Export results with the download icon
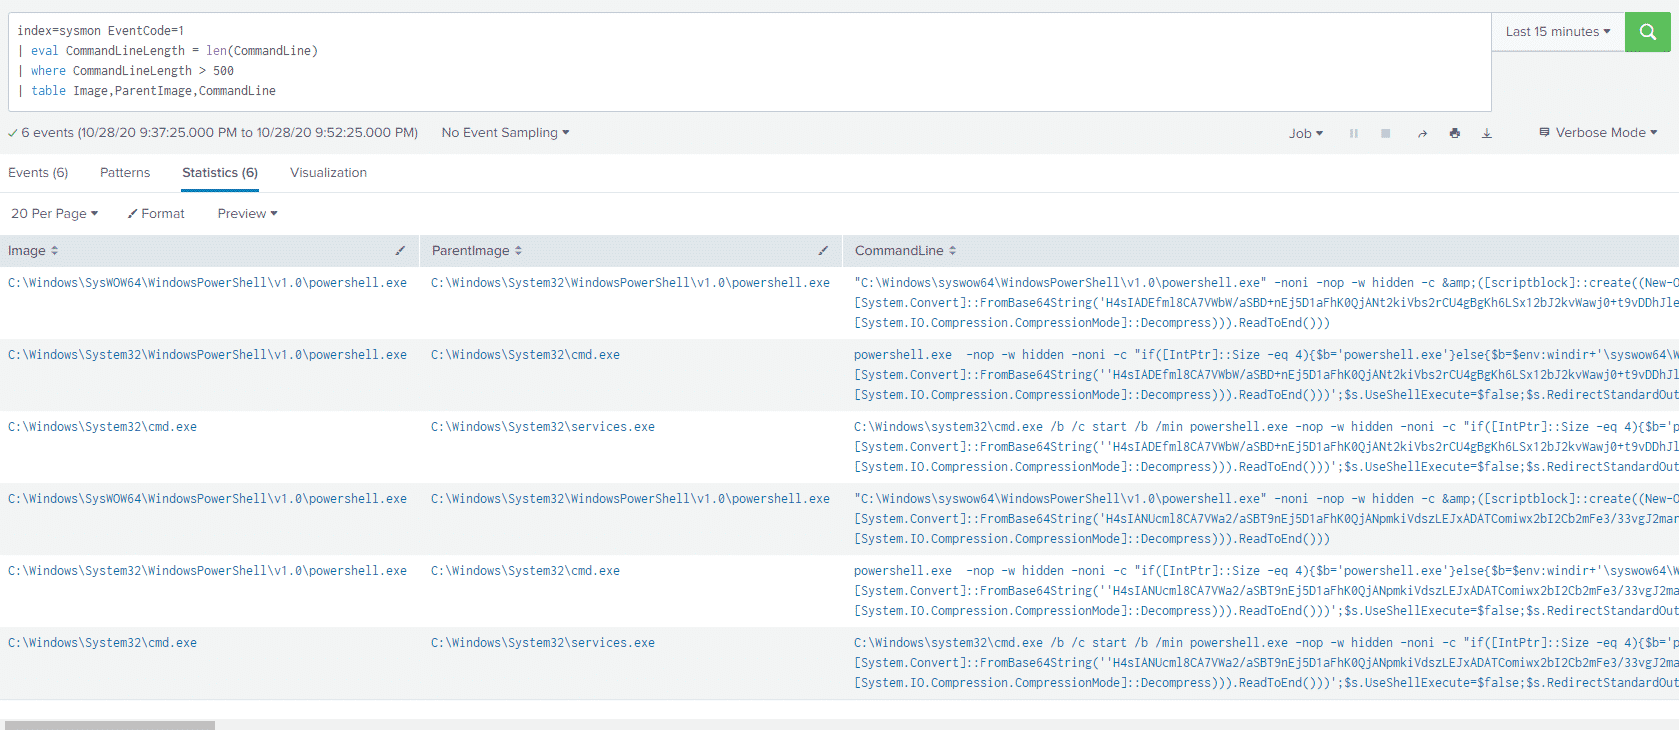Screen dimensions: 1679x730 tap(1487, 133)
